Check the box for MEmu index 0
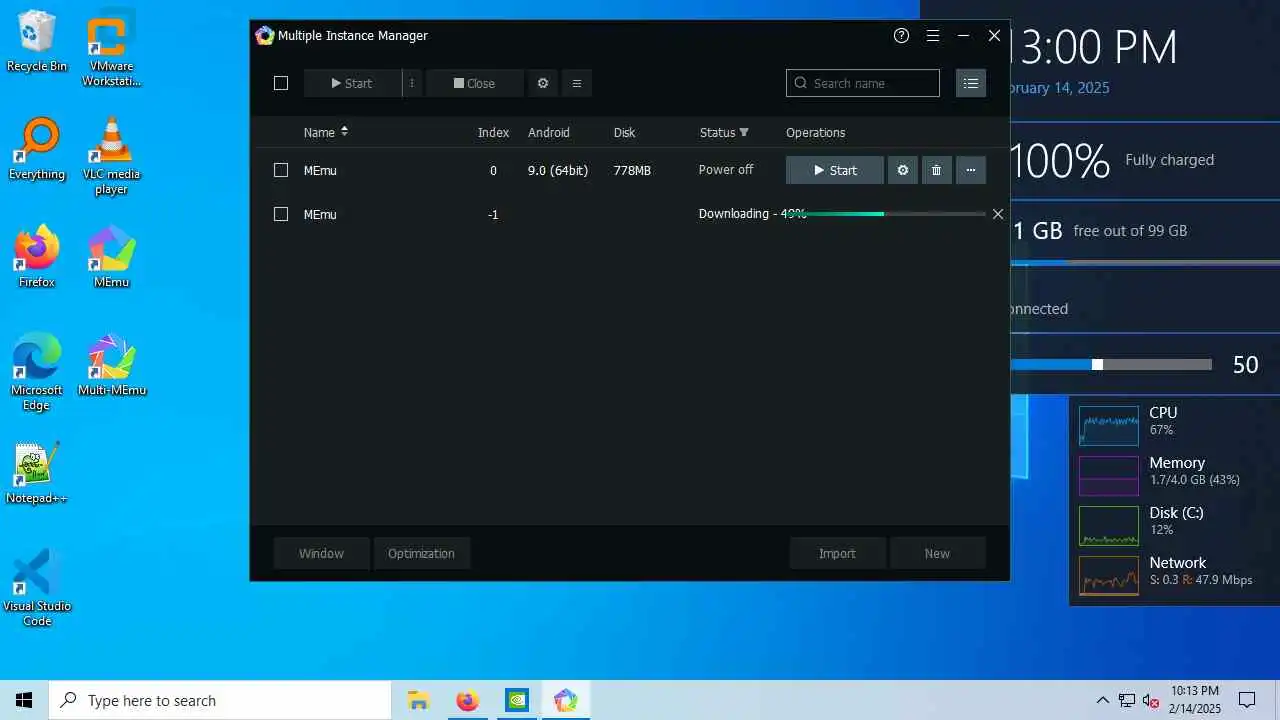 281,170
